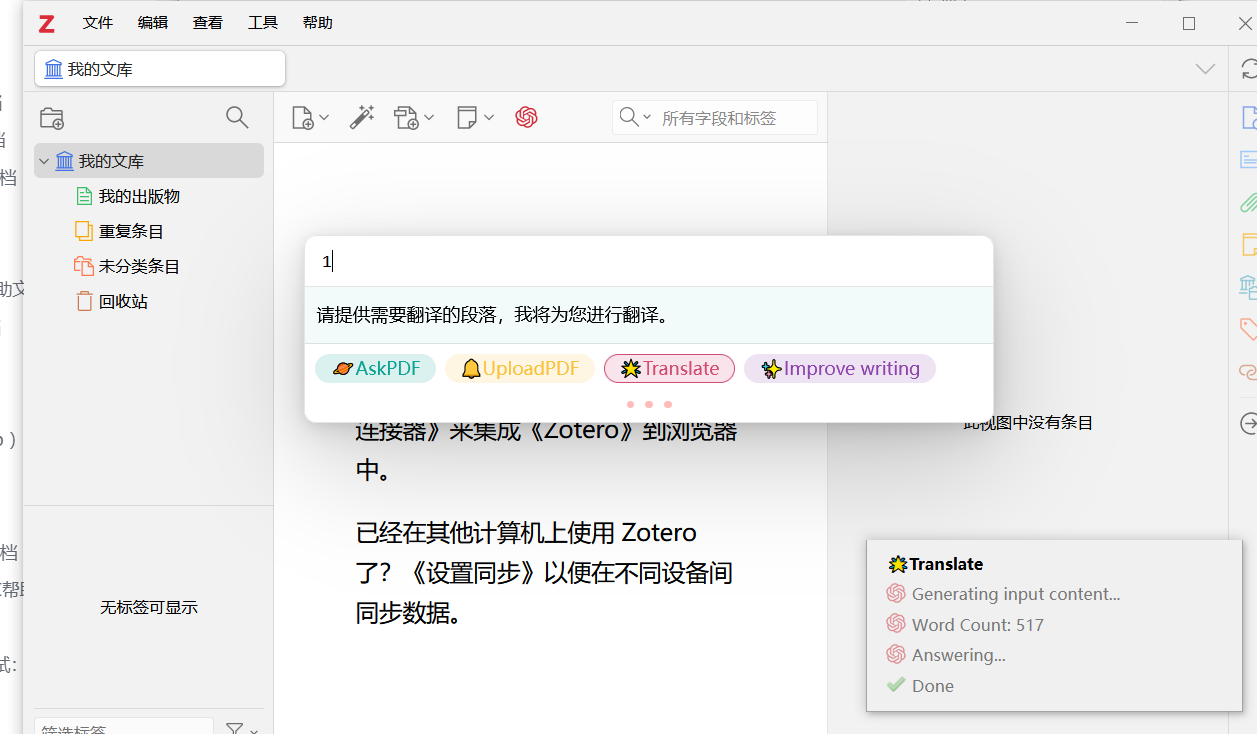Screen dimensions: 1257x734
Task: Click the add by identifier wand icon
Action: (362, 118)
